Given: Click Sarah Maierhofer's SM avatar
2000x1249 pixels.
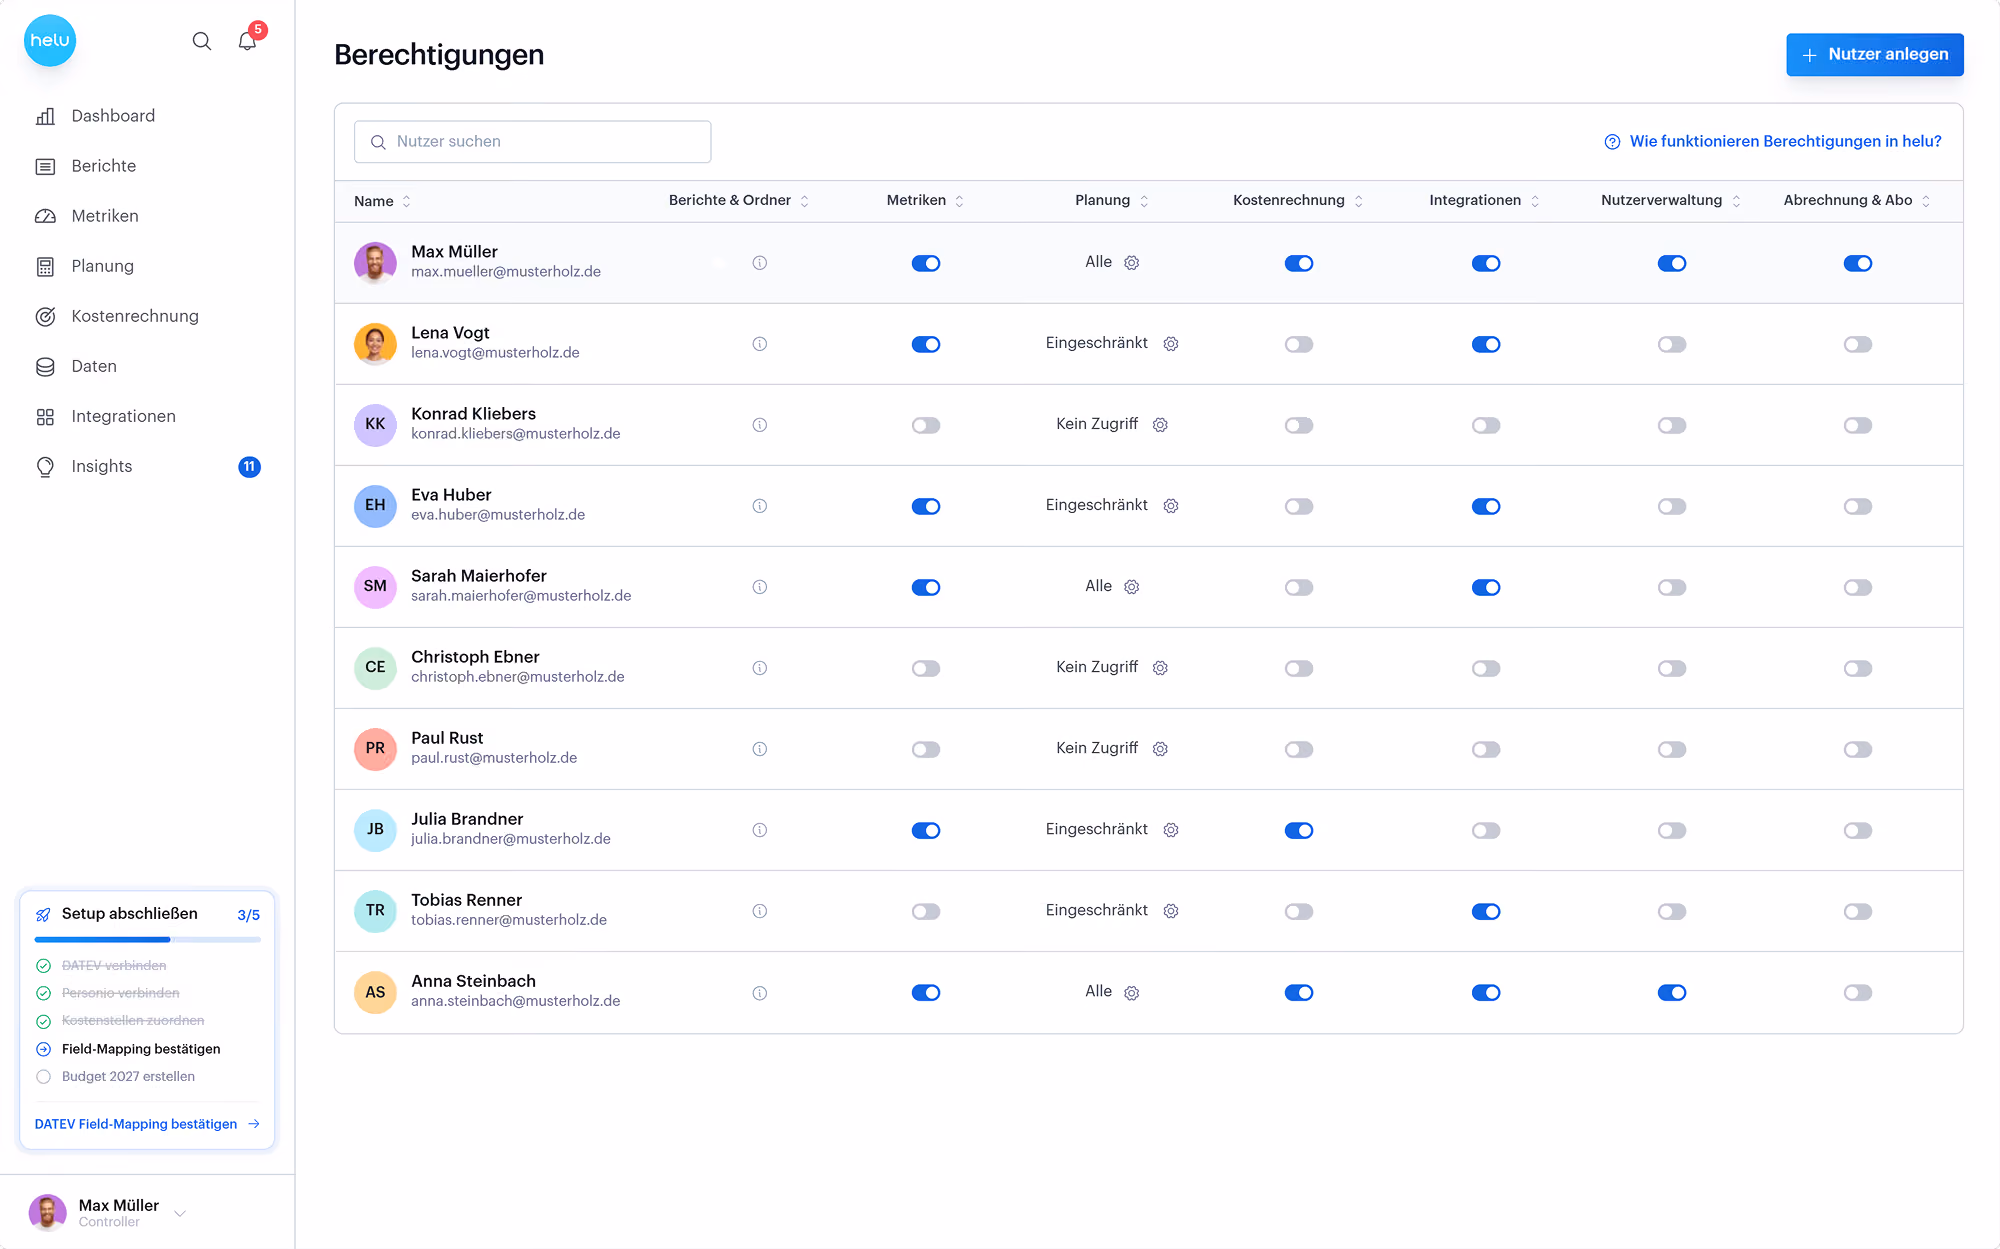Looking at the screenshot, I should [375, 586].
